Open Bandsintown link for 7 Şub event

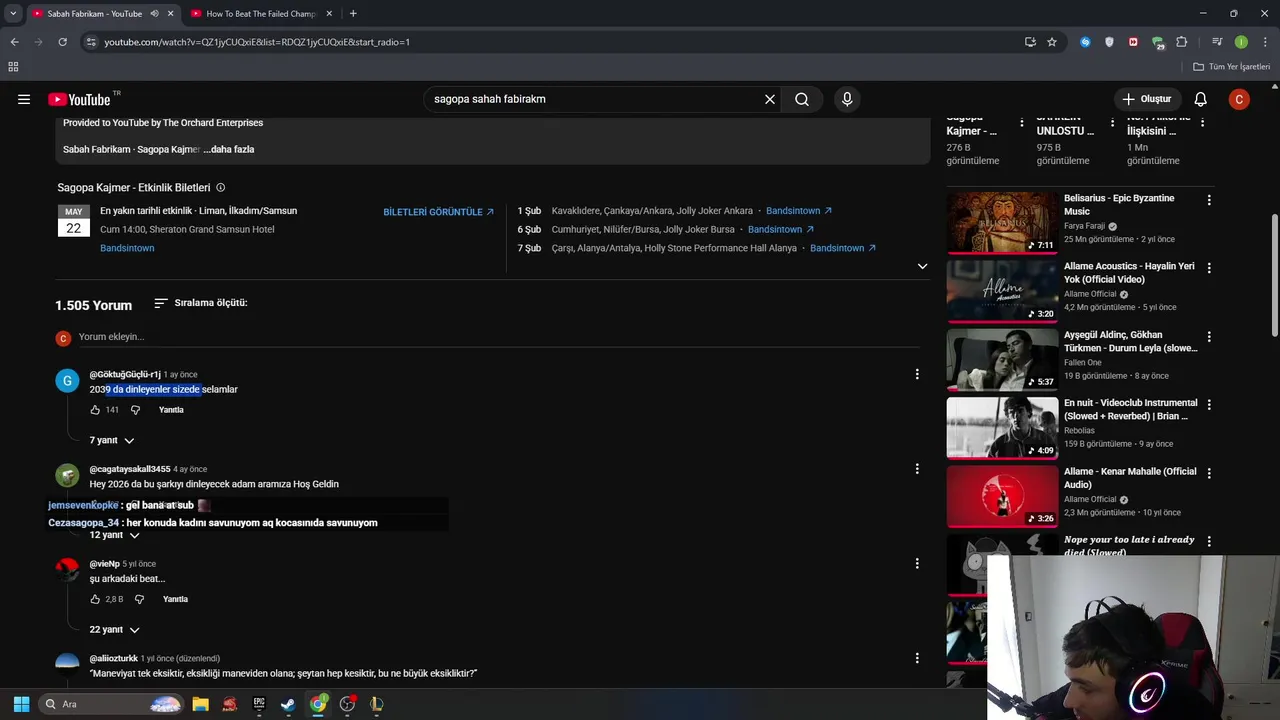pyautogui.click(x=843, y=248)
